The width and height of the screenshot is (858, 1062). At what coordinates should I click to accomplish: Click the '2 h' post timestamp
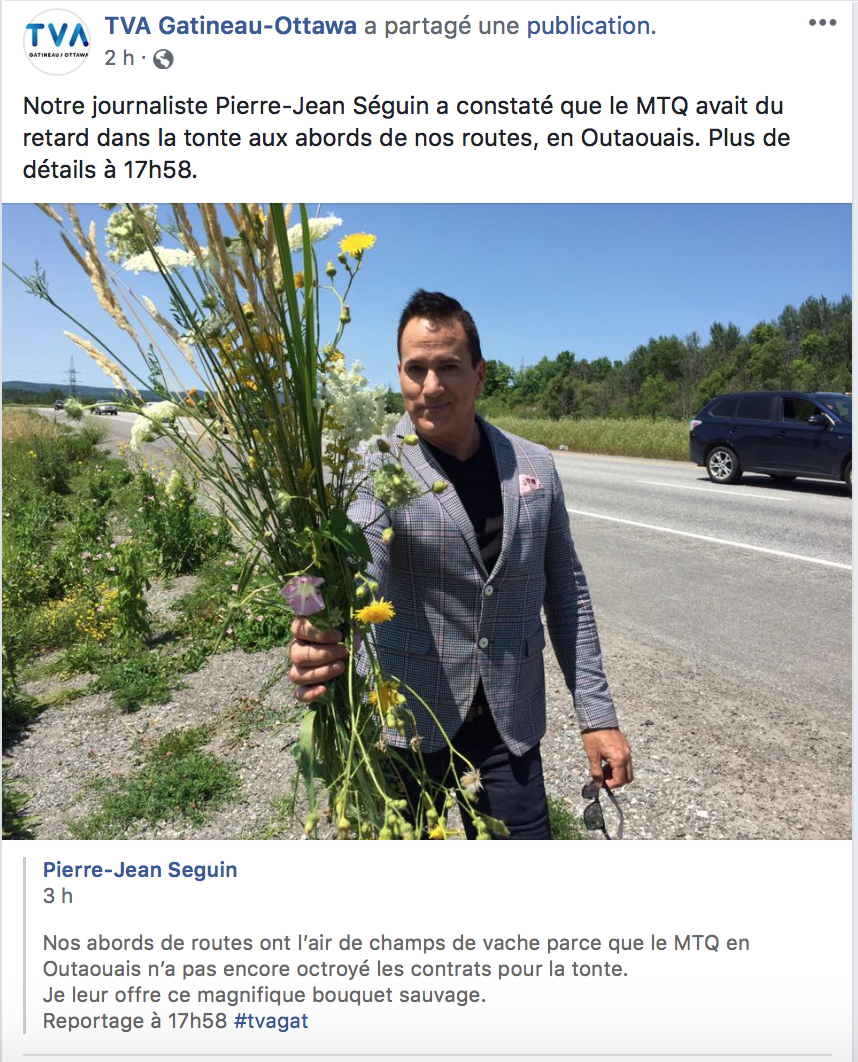(119, 58)
